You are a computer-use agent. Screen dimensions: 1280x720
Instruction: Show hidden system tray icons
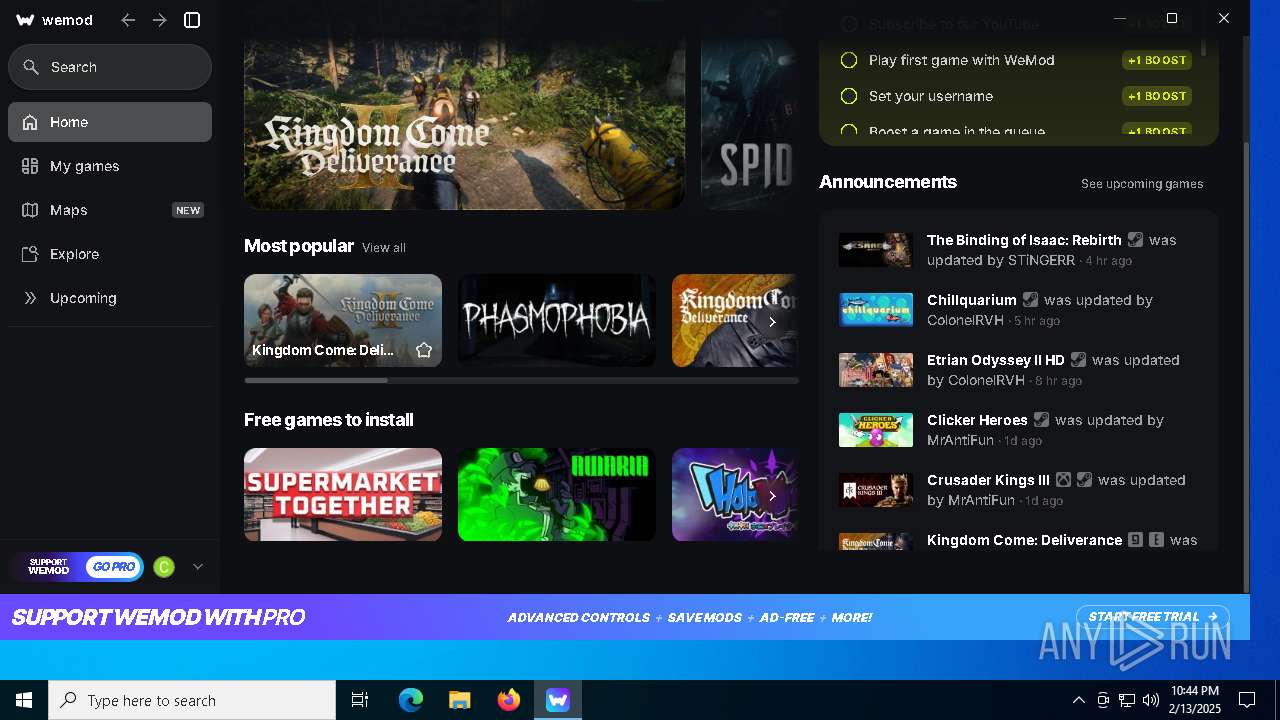pyautogui.click(x=1078, y=700)
